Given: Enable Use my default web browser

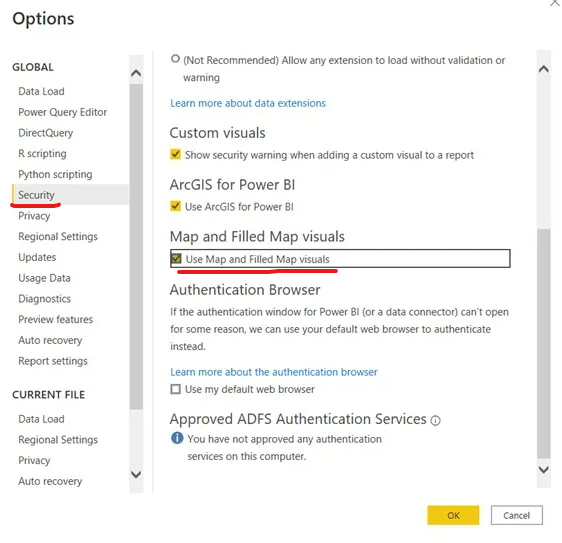Looking at the screenshot, I should pyautogui.click(x=176, y=389).
